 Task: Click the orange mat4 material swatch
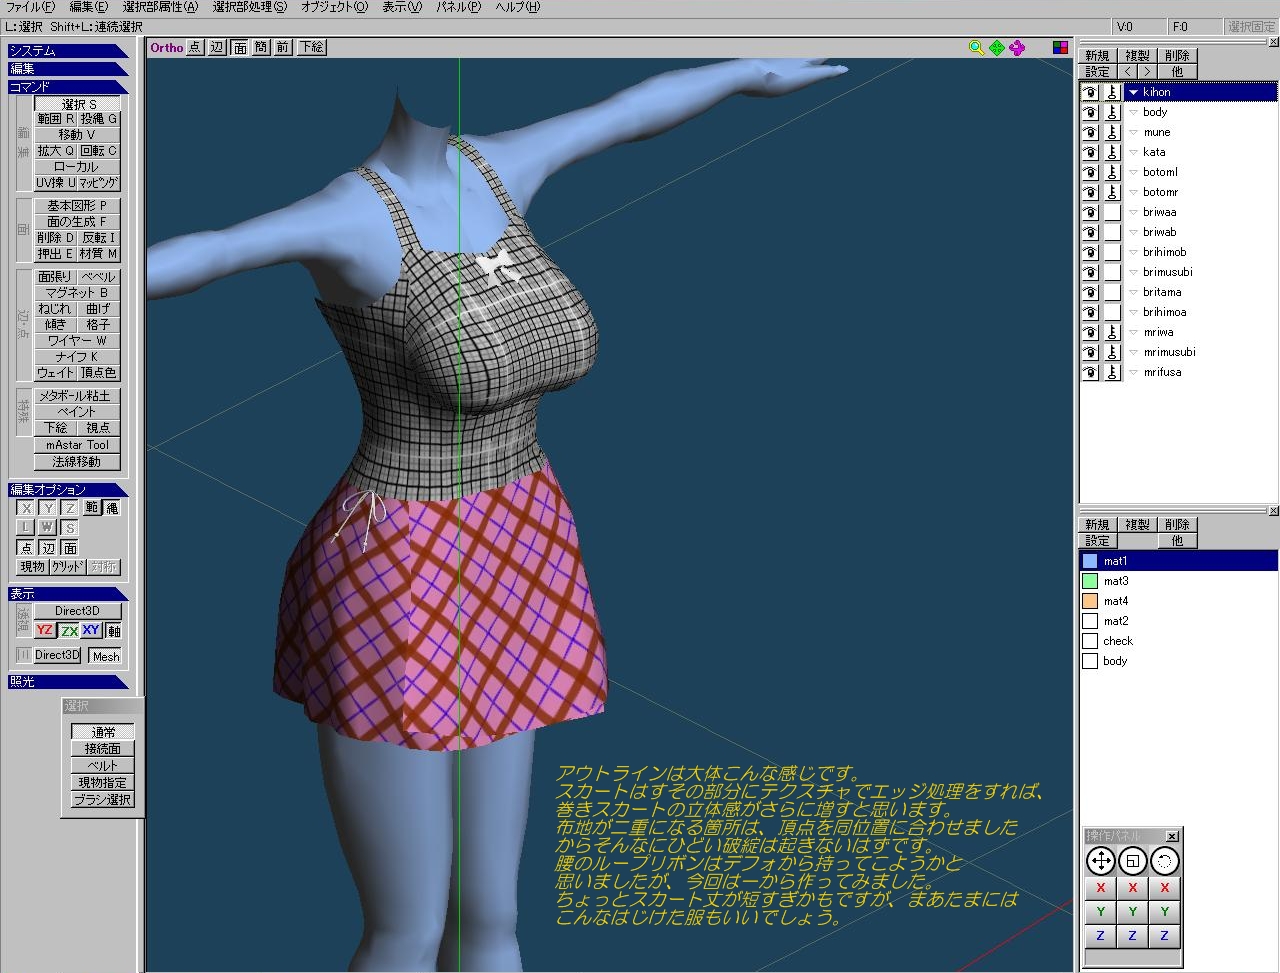click(1090, 601)
